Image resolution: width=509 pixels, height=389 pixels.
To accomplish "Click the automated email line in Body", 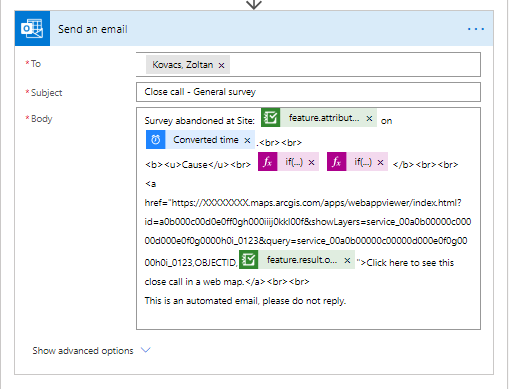I will pos(245,301).
